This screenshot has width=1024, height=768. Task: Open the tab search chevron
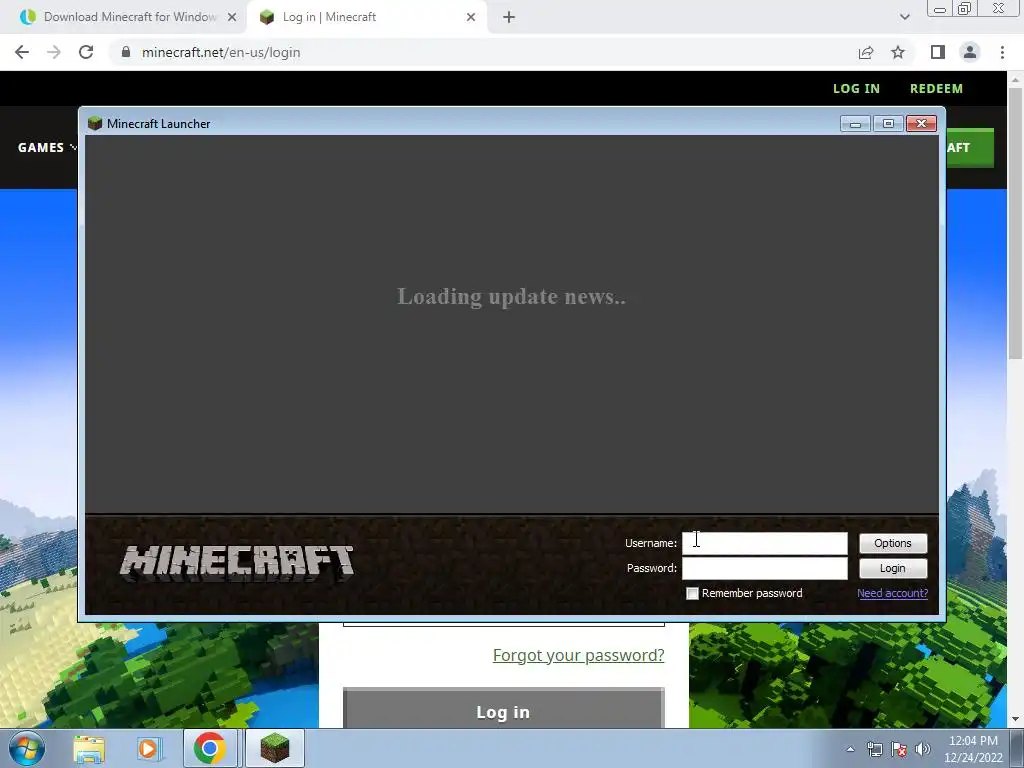click(x=904, y=17)
